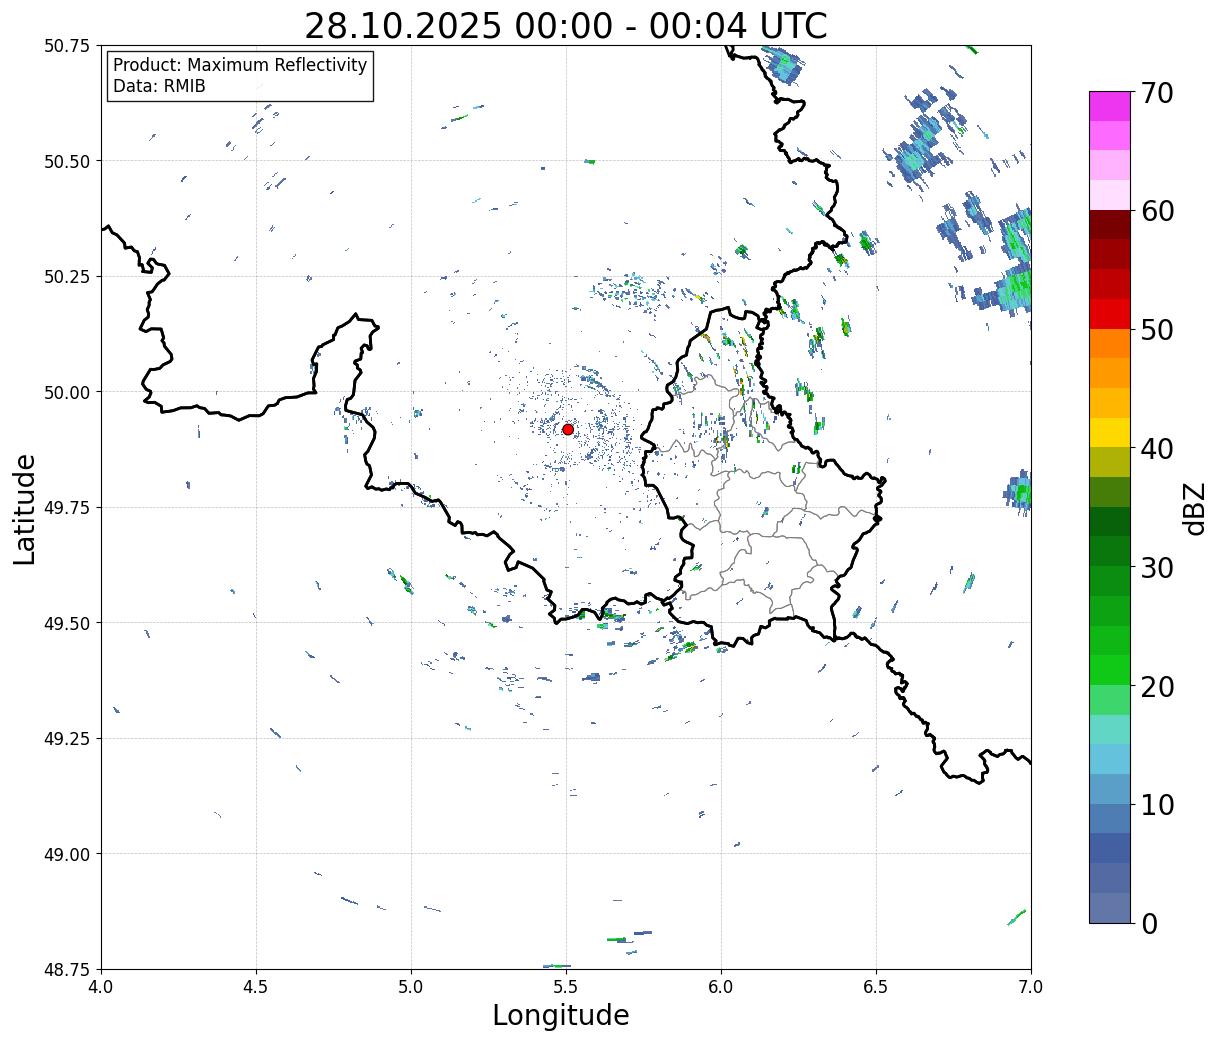The image size is (1219, 1040).
Task: Click the latitude tick 50.25
Action: pos(67,277)
